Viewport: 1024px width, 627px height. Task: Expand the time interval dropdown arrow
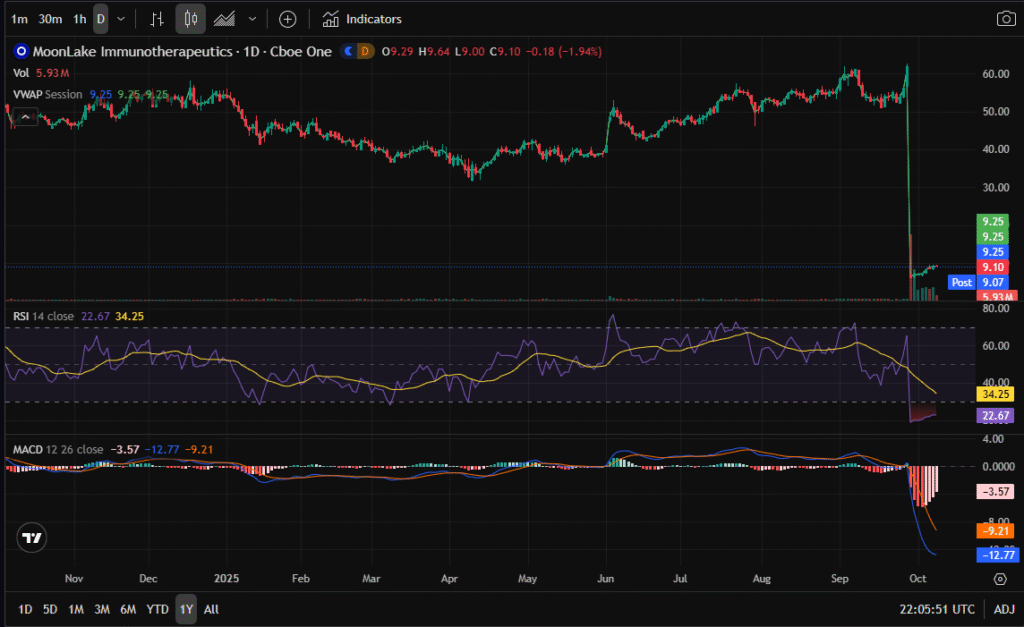pos(121,19)
